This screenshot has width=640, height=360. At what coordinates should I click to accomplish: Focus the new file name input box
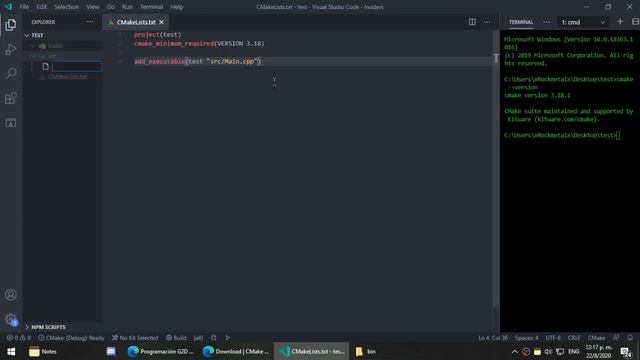click(77, 66)
